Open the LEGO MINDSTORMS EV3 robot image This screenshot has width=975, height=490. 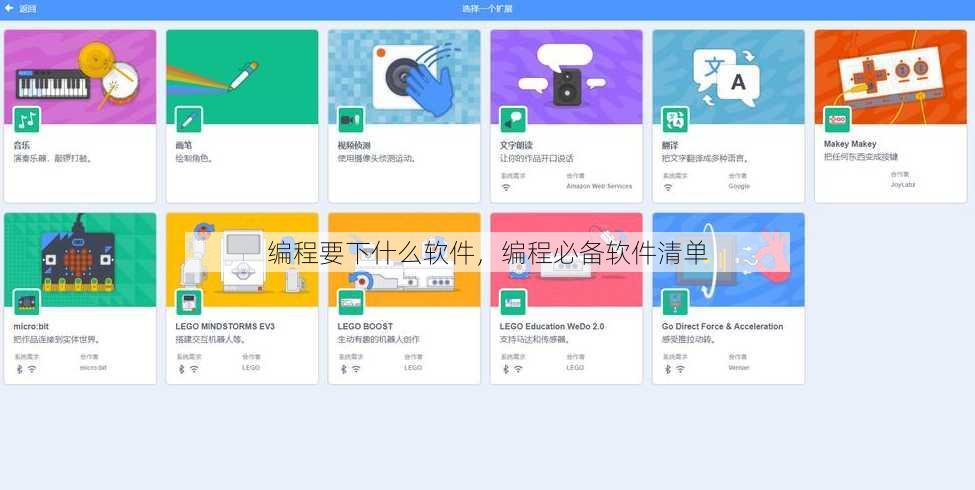tap(242, 259)
